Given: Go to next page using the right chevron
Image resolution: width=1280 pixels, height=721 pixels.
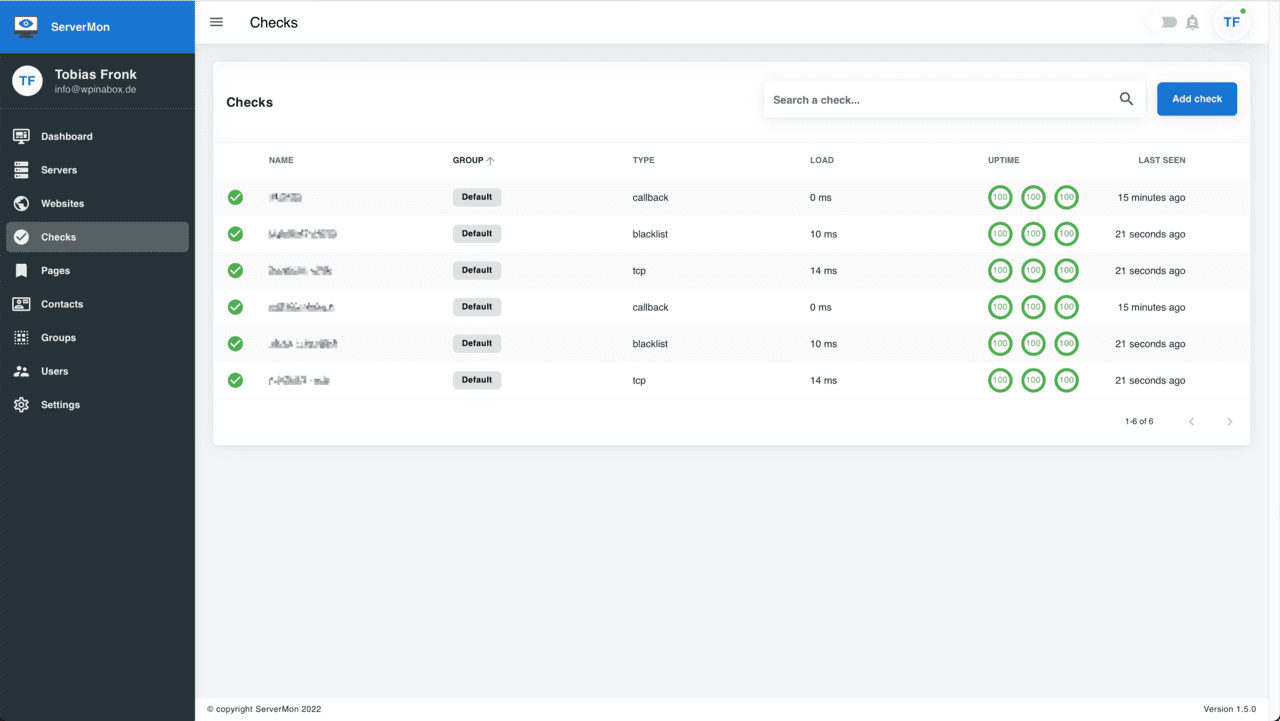Looking at the screenshot, I should [1230, 421].
